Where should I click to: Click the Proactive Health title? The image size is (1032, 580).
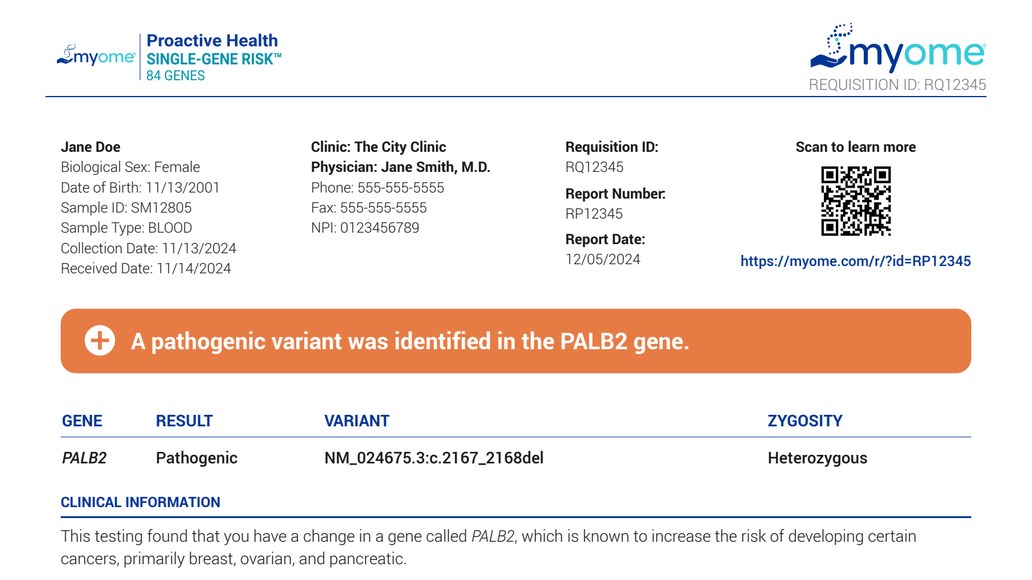pyautogui.click(x=212, y=41)
